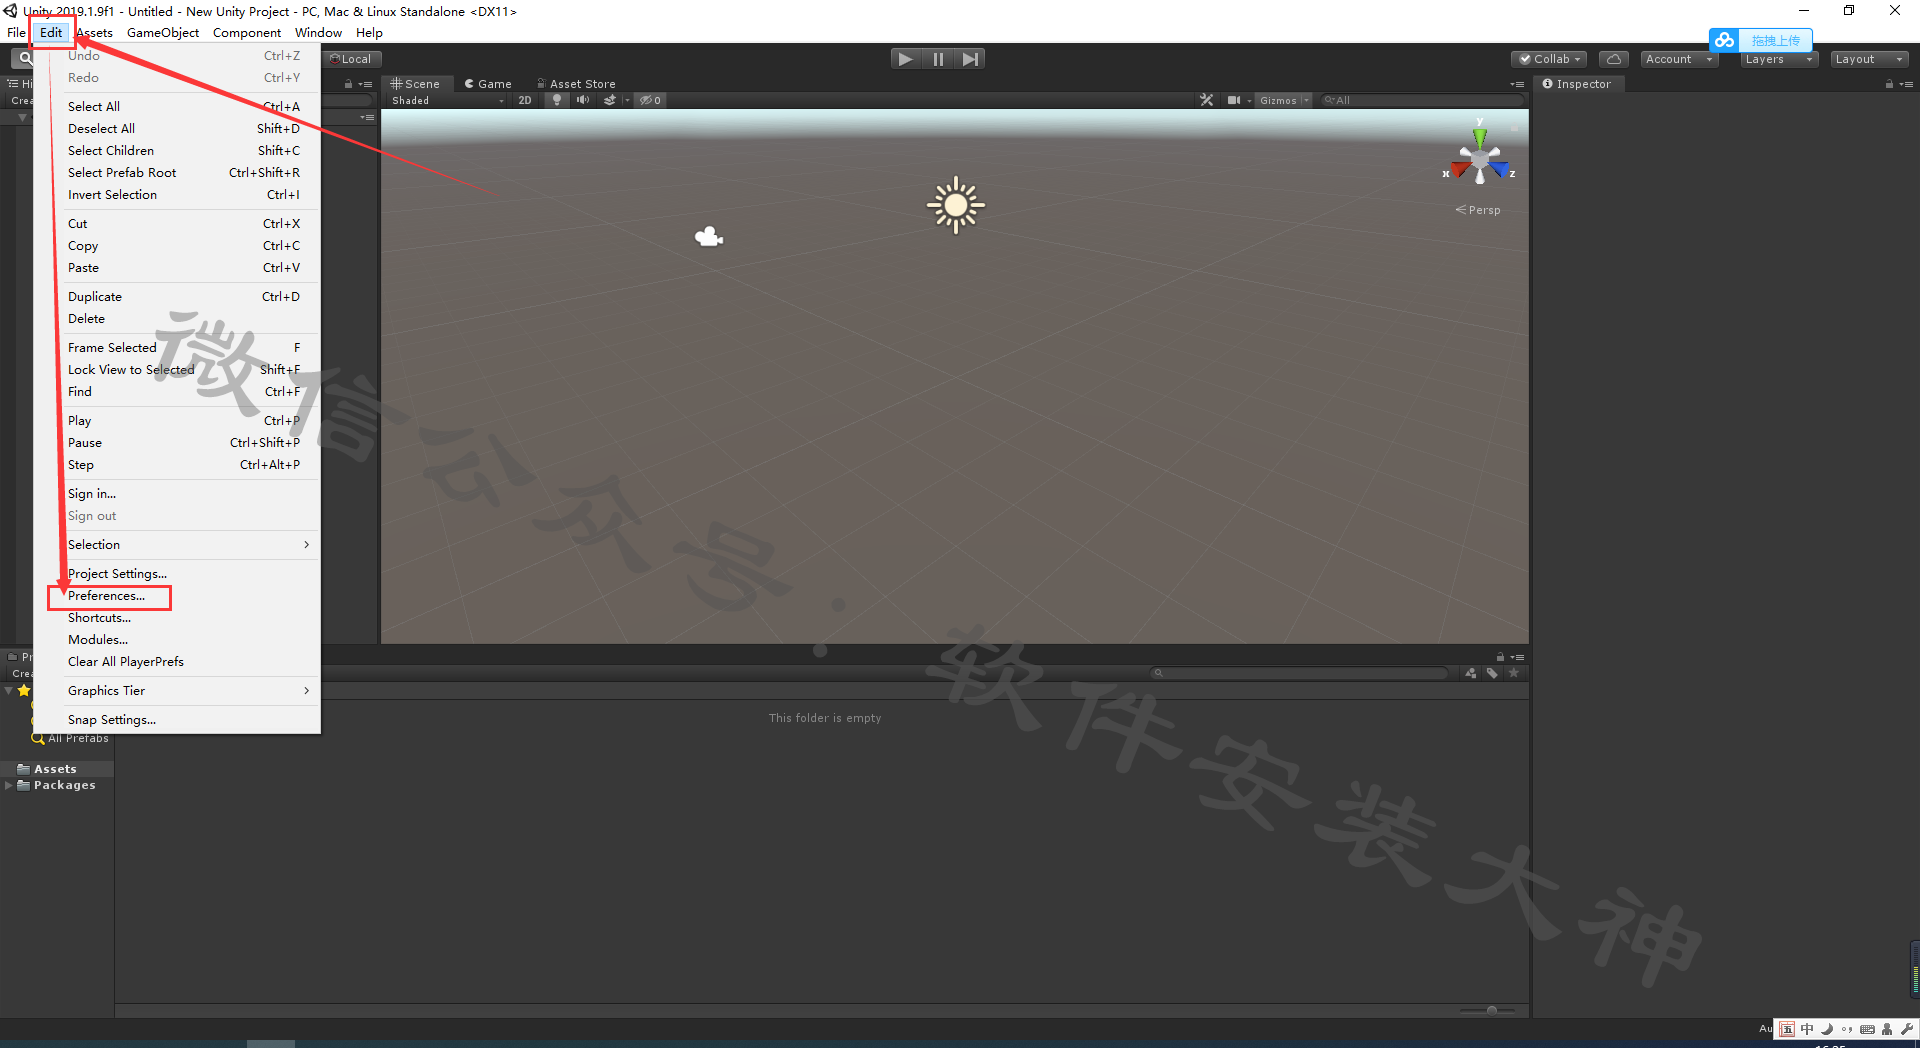Toggle scene audio with the speaker icon

(583, 100)
